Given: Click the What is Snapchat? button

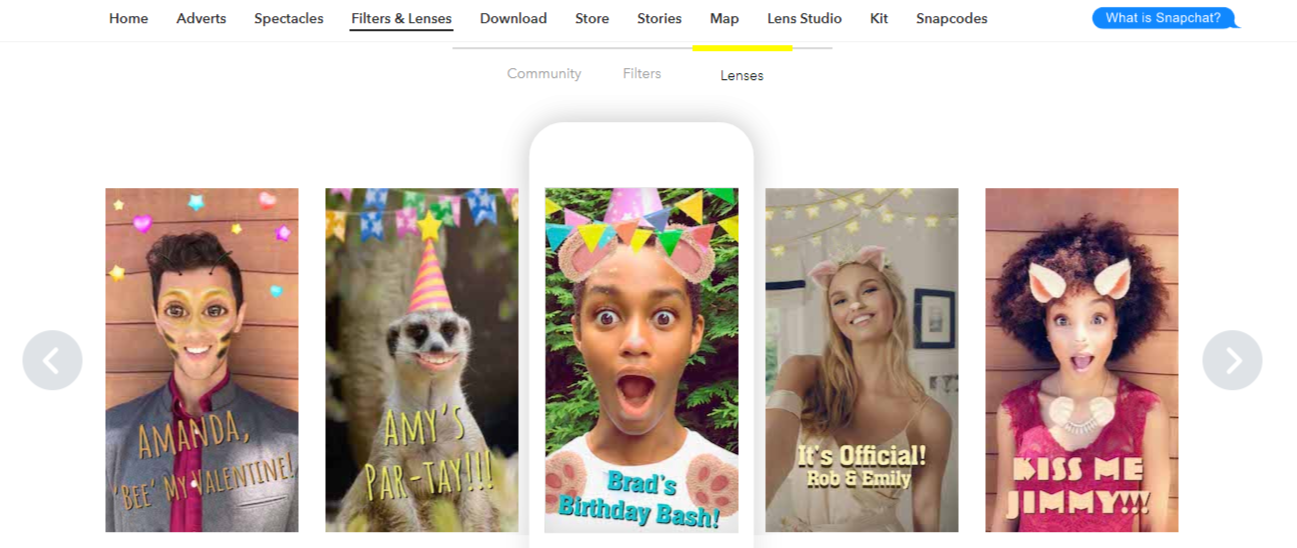Looking at the screenshot, I should click(x=1163, y=18).
